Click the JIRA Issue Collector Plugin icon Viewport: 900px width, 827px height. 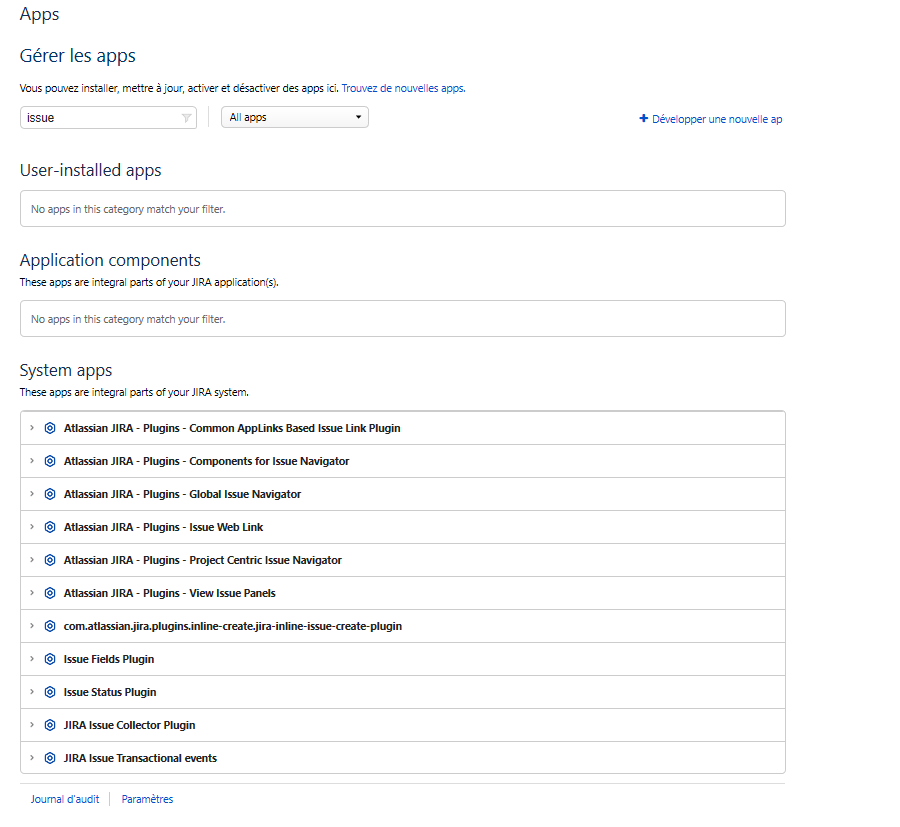click(x=50, y=725)
